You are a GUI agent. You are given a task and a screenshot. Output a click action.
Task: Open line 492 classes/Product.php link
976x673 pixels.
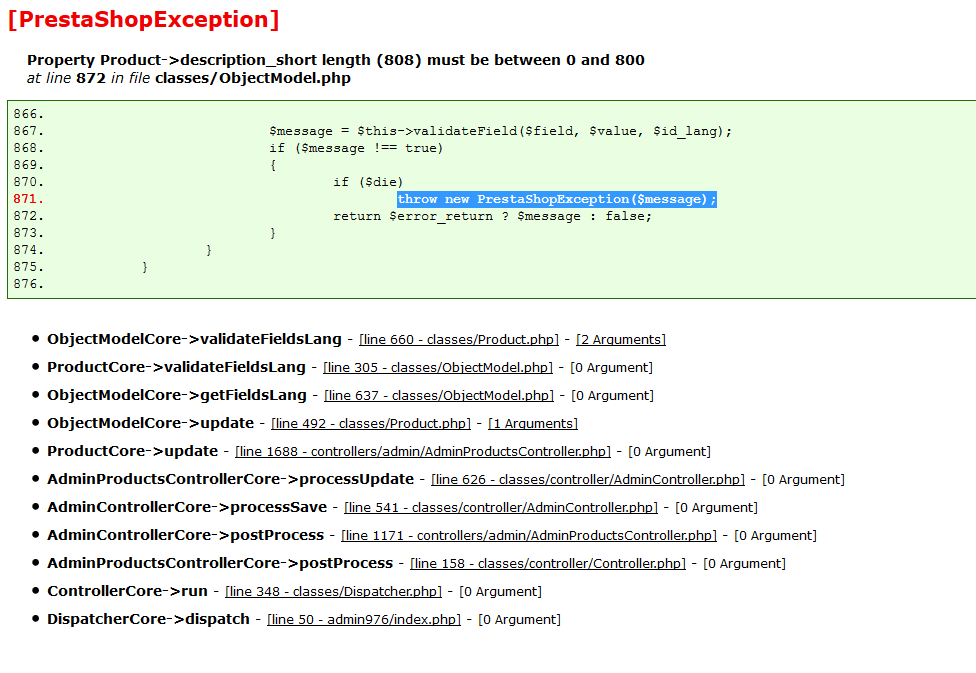point(371,424)
